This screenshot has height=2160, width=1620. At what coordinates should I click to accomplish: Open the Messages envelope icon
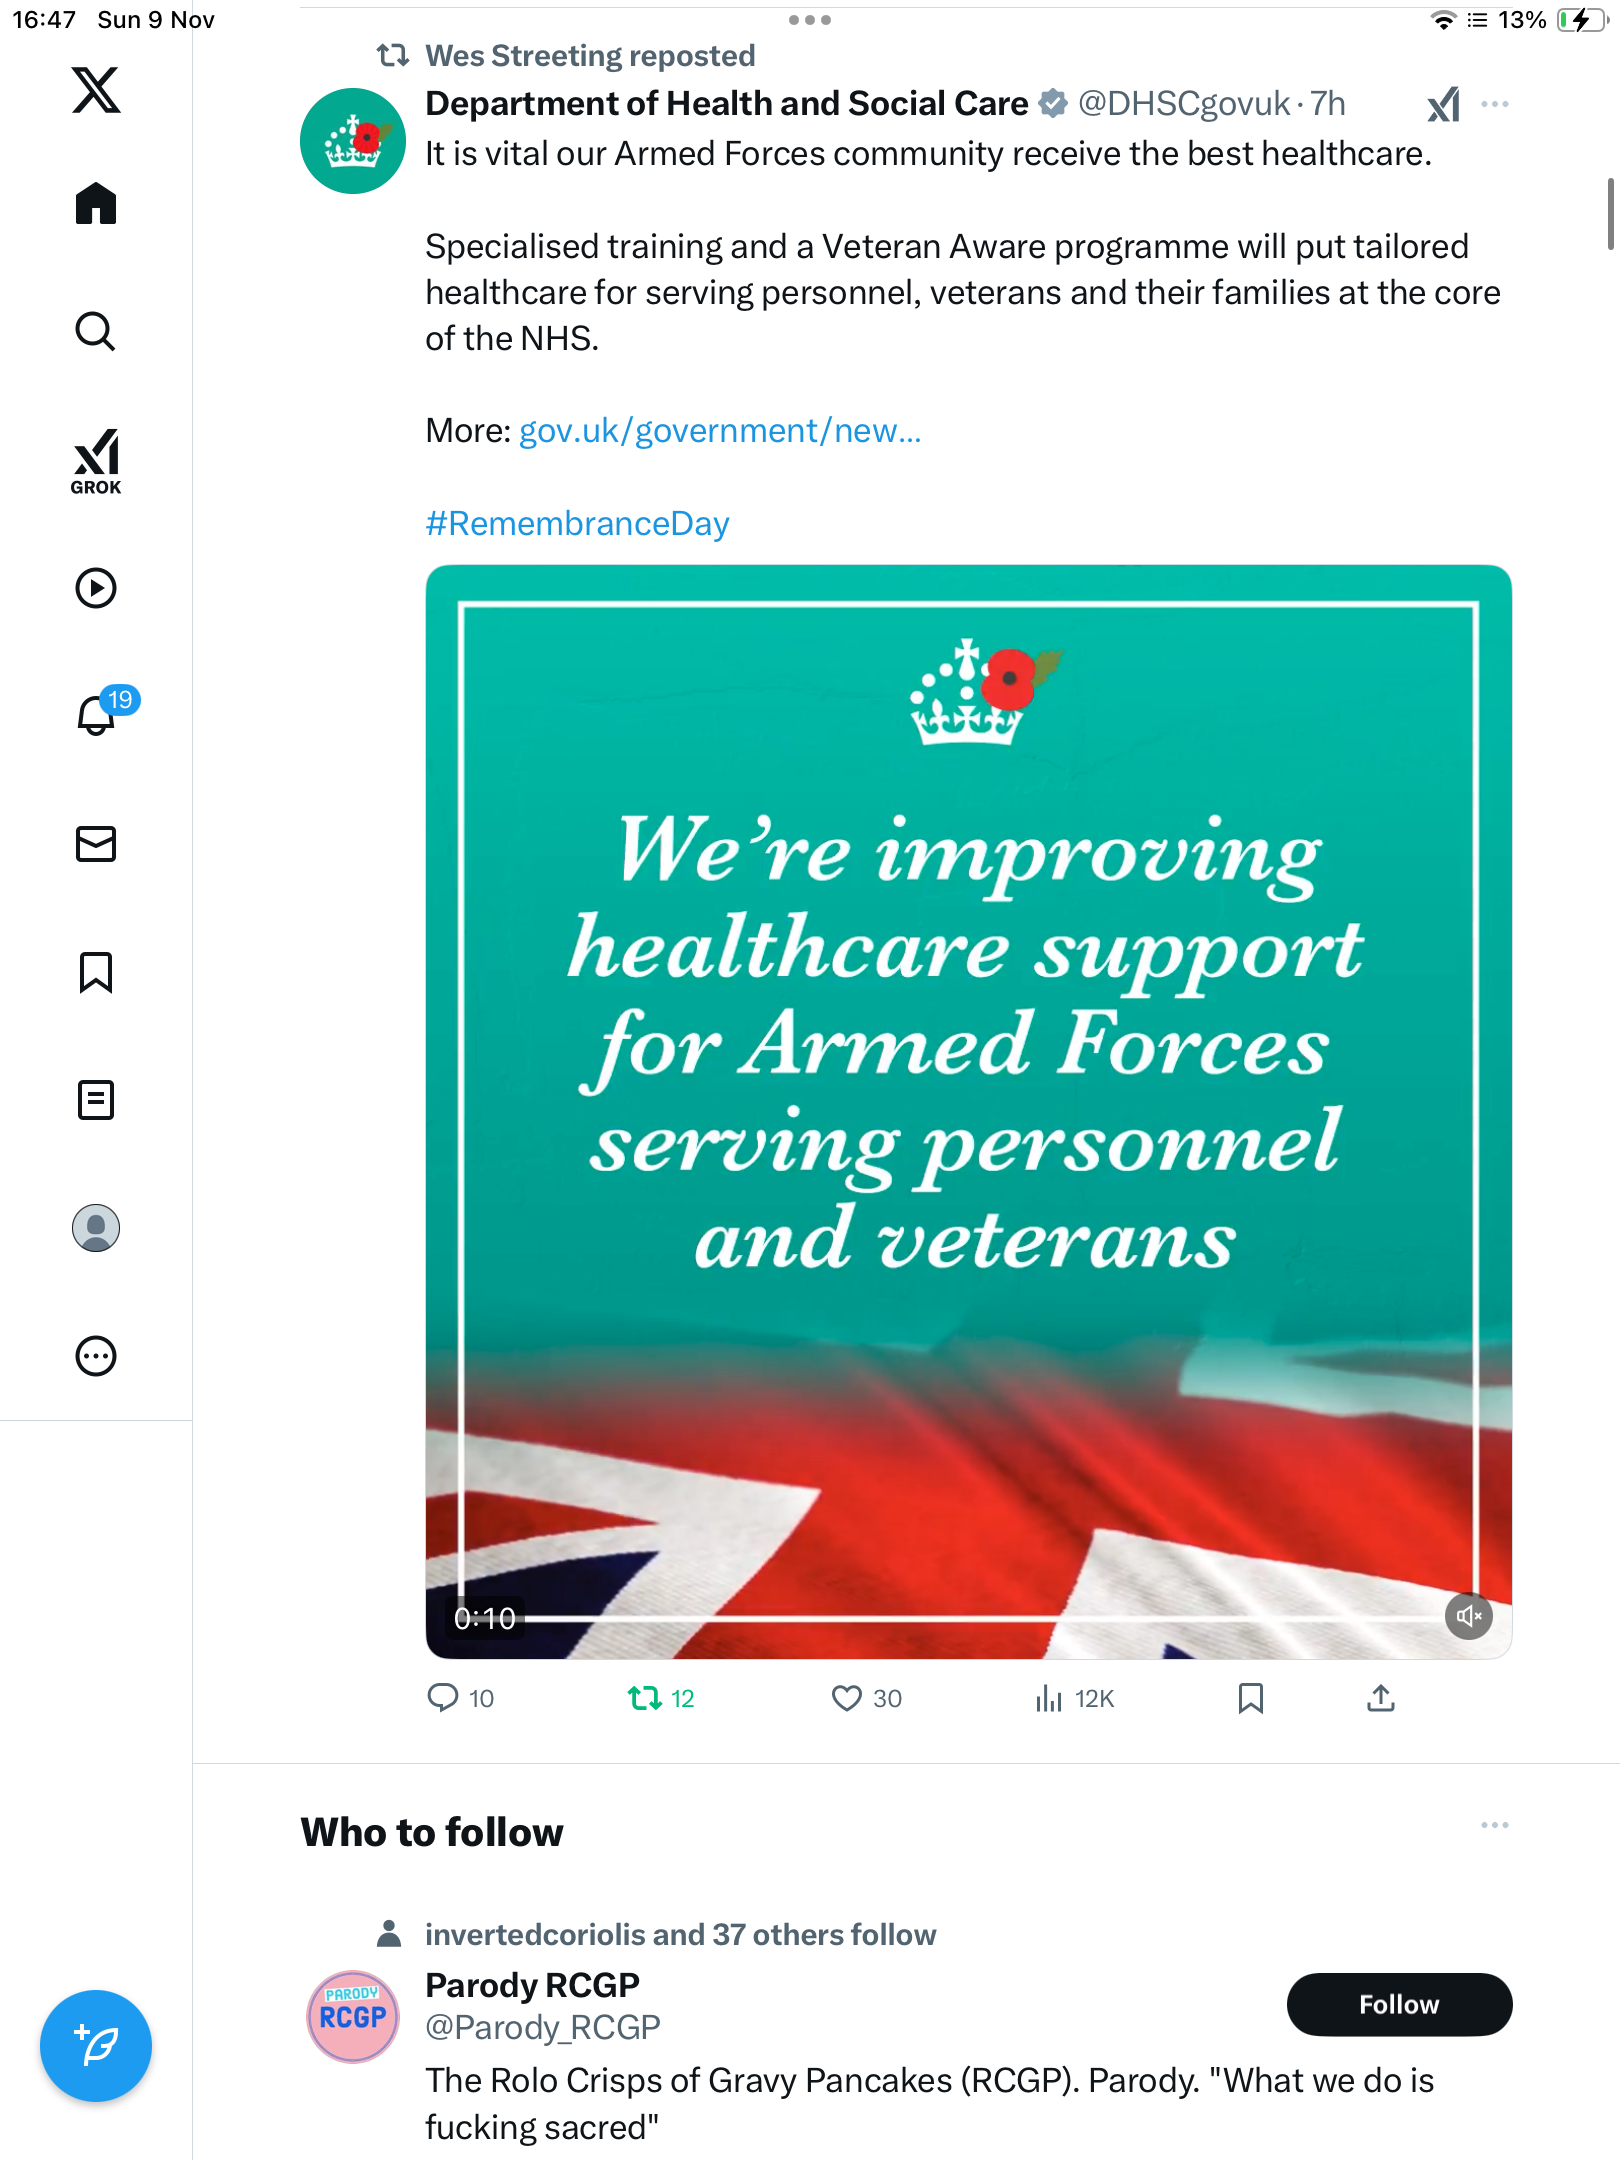96,844
